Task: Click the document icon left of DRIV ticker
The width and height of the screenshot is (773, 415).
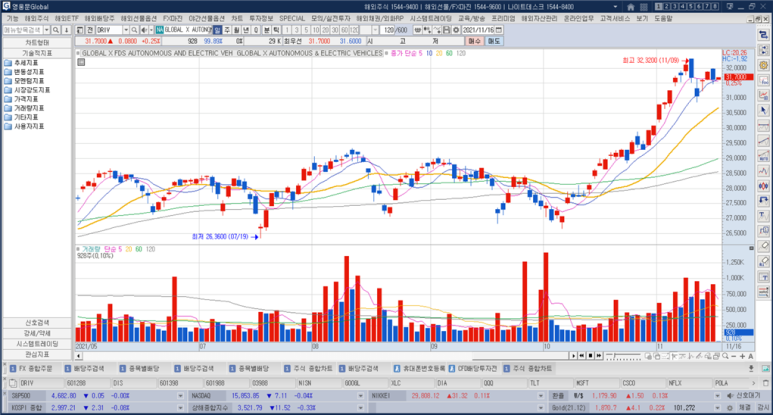Action: point(13,383)
